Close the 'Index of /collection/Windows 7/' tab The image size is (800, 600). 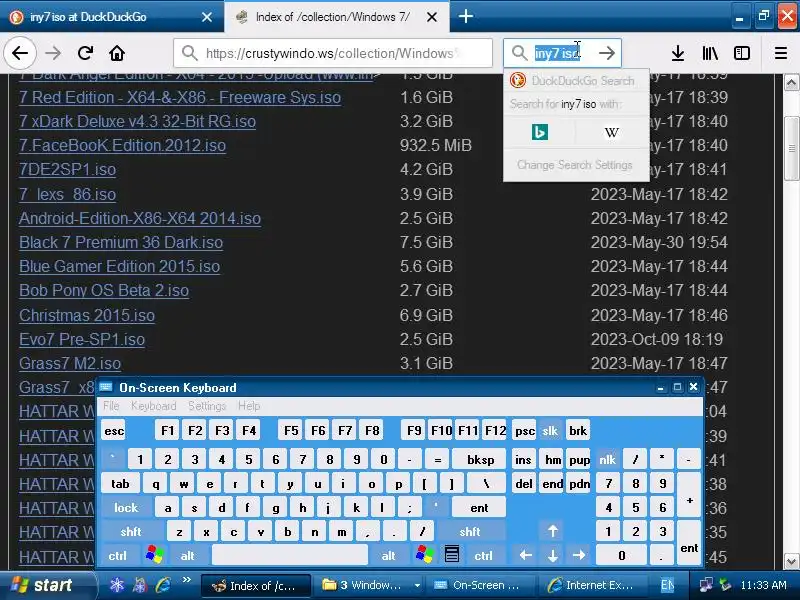[x=432, y=17]
